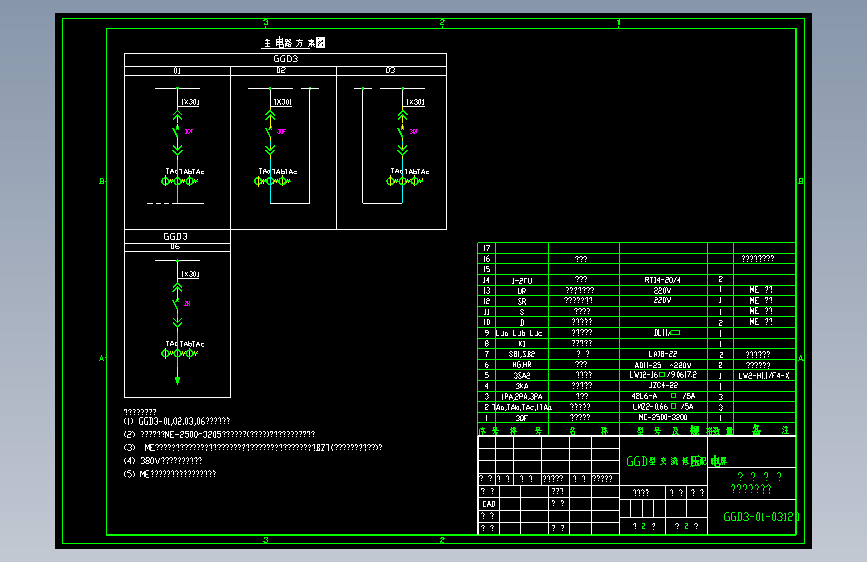Select note (3) beginning with ME
Viewport: 867px width, 562px height.
pyautogui.click(x=253, y=447)
